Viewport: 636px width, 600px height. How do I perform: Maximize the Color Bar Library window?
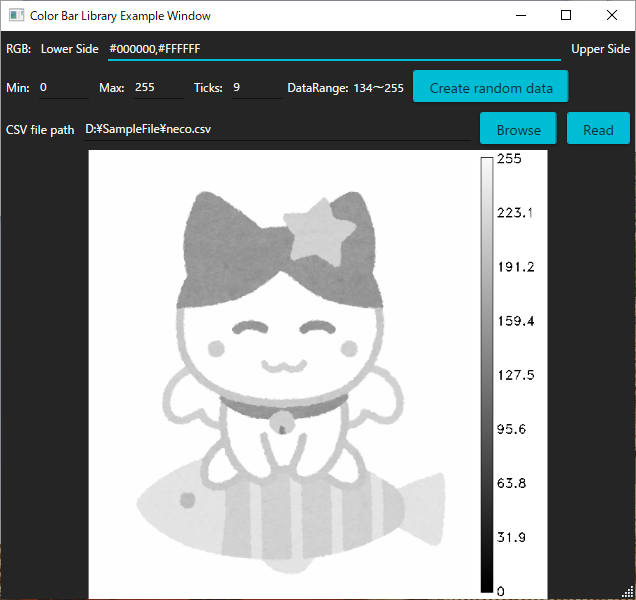pos(566,15)
